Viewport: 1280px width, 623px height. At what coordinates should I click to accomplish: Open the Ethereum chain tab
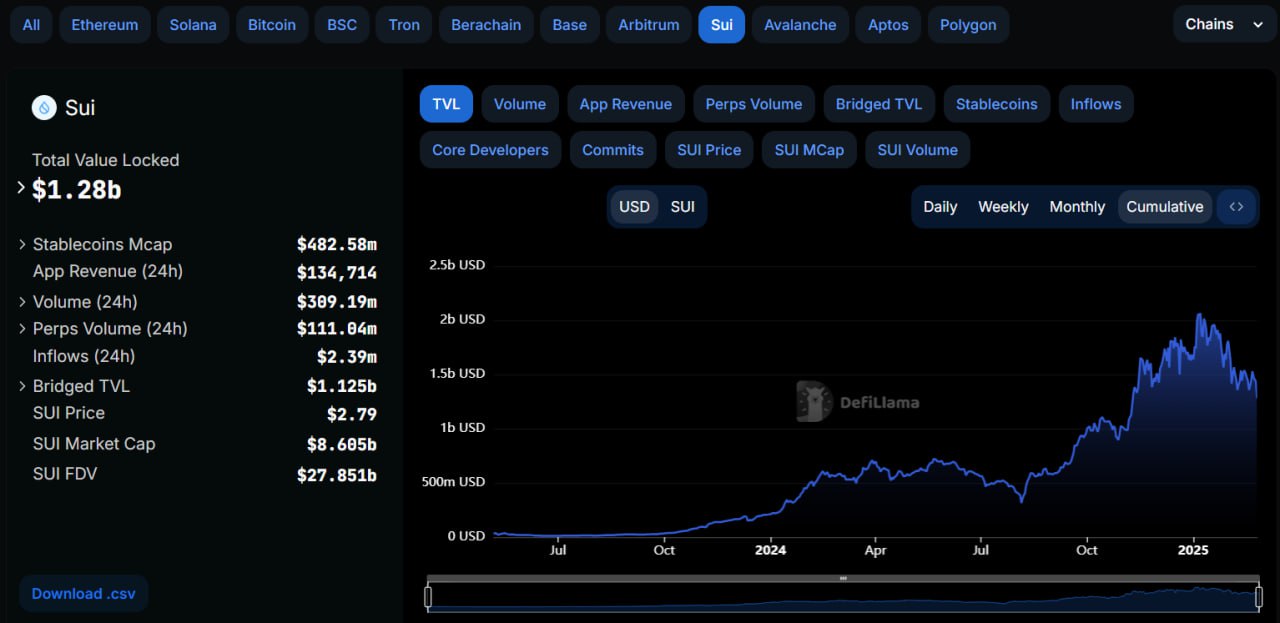tap(105, 25)
